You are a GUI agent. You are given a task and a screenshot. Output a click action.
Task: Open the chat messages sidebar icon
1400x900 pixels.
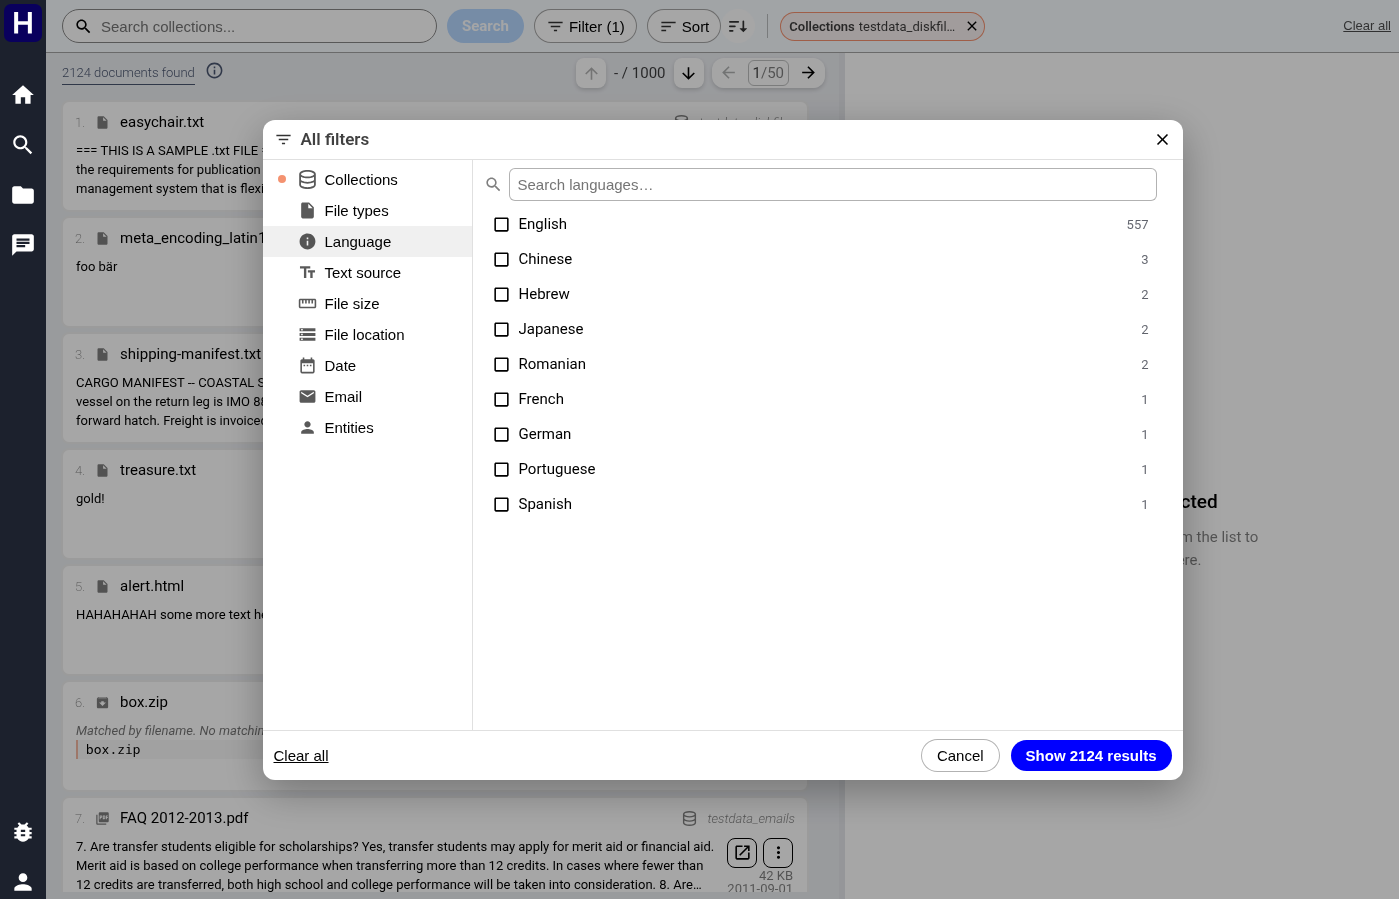(23, 245)
